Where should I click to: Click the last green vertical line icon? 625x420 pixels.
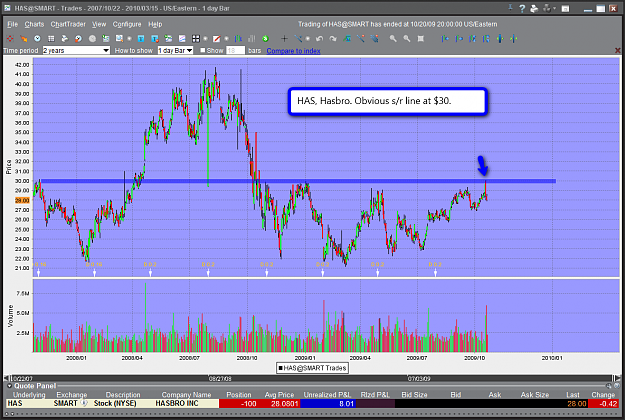[513, 39]
